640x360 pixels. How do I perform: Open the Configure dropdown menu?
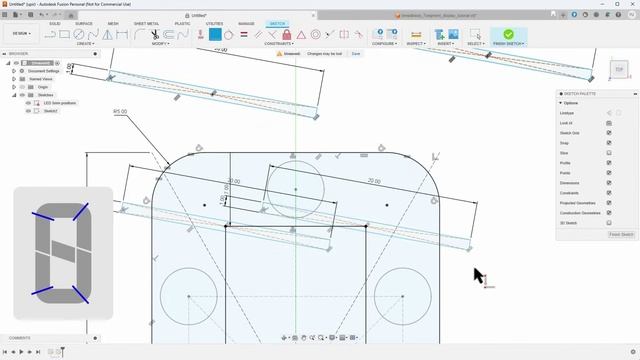coord(384,44)
